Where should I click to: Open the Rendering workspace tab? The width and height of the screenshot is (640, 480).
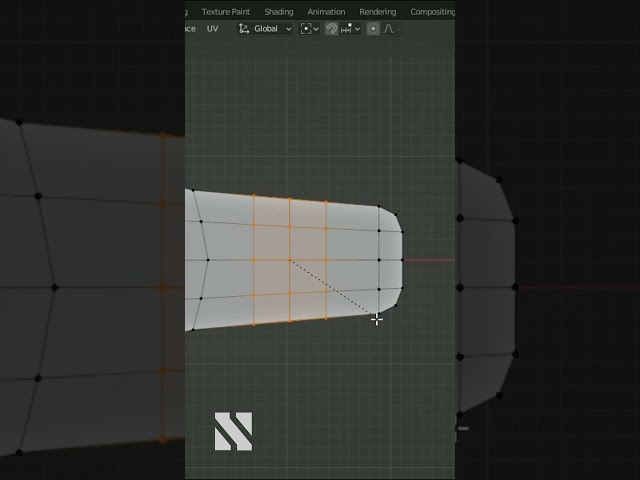(378, 12)
